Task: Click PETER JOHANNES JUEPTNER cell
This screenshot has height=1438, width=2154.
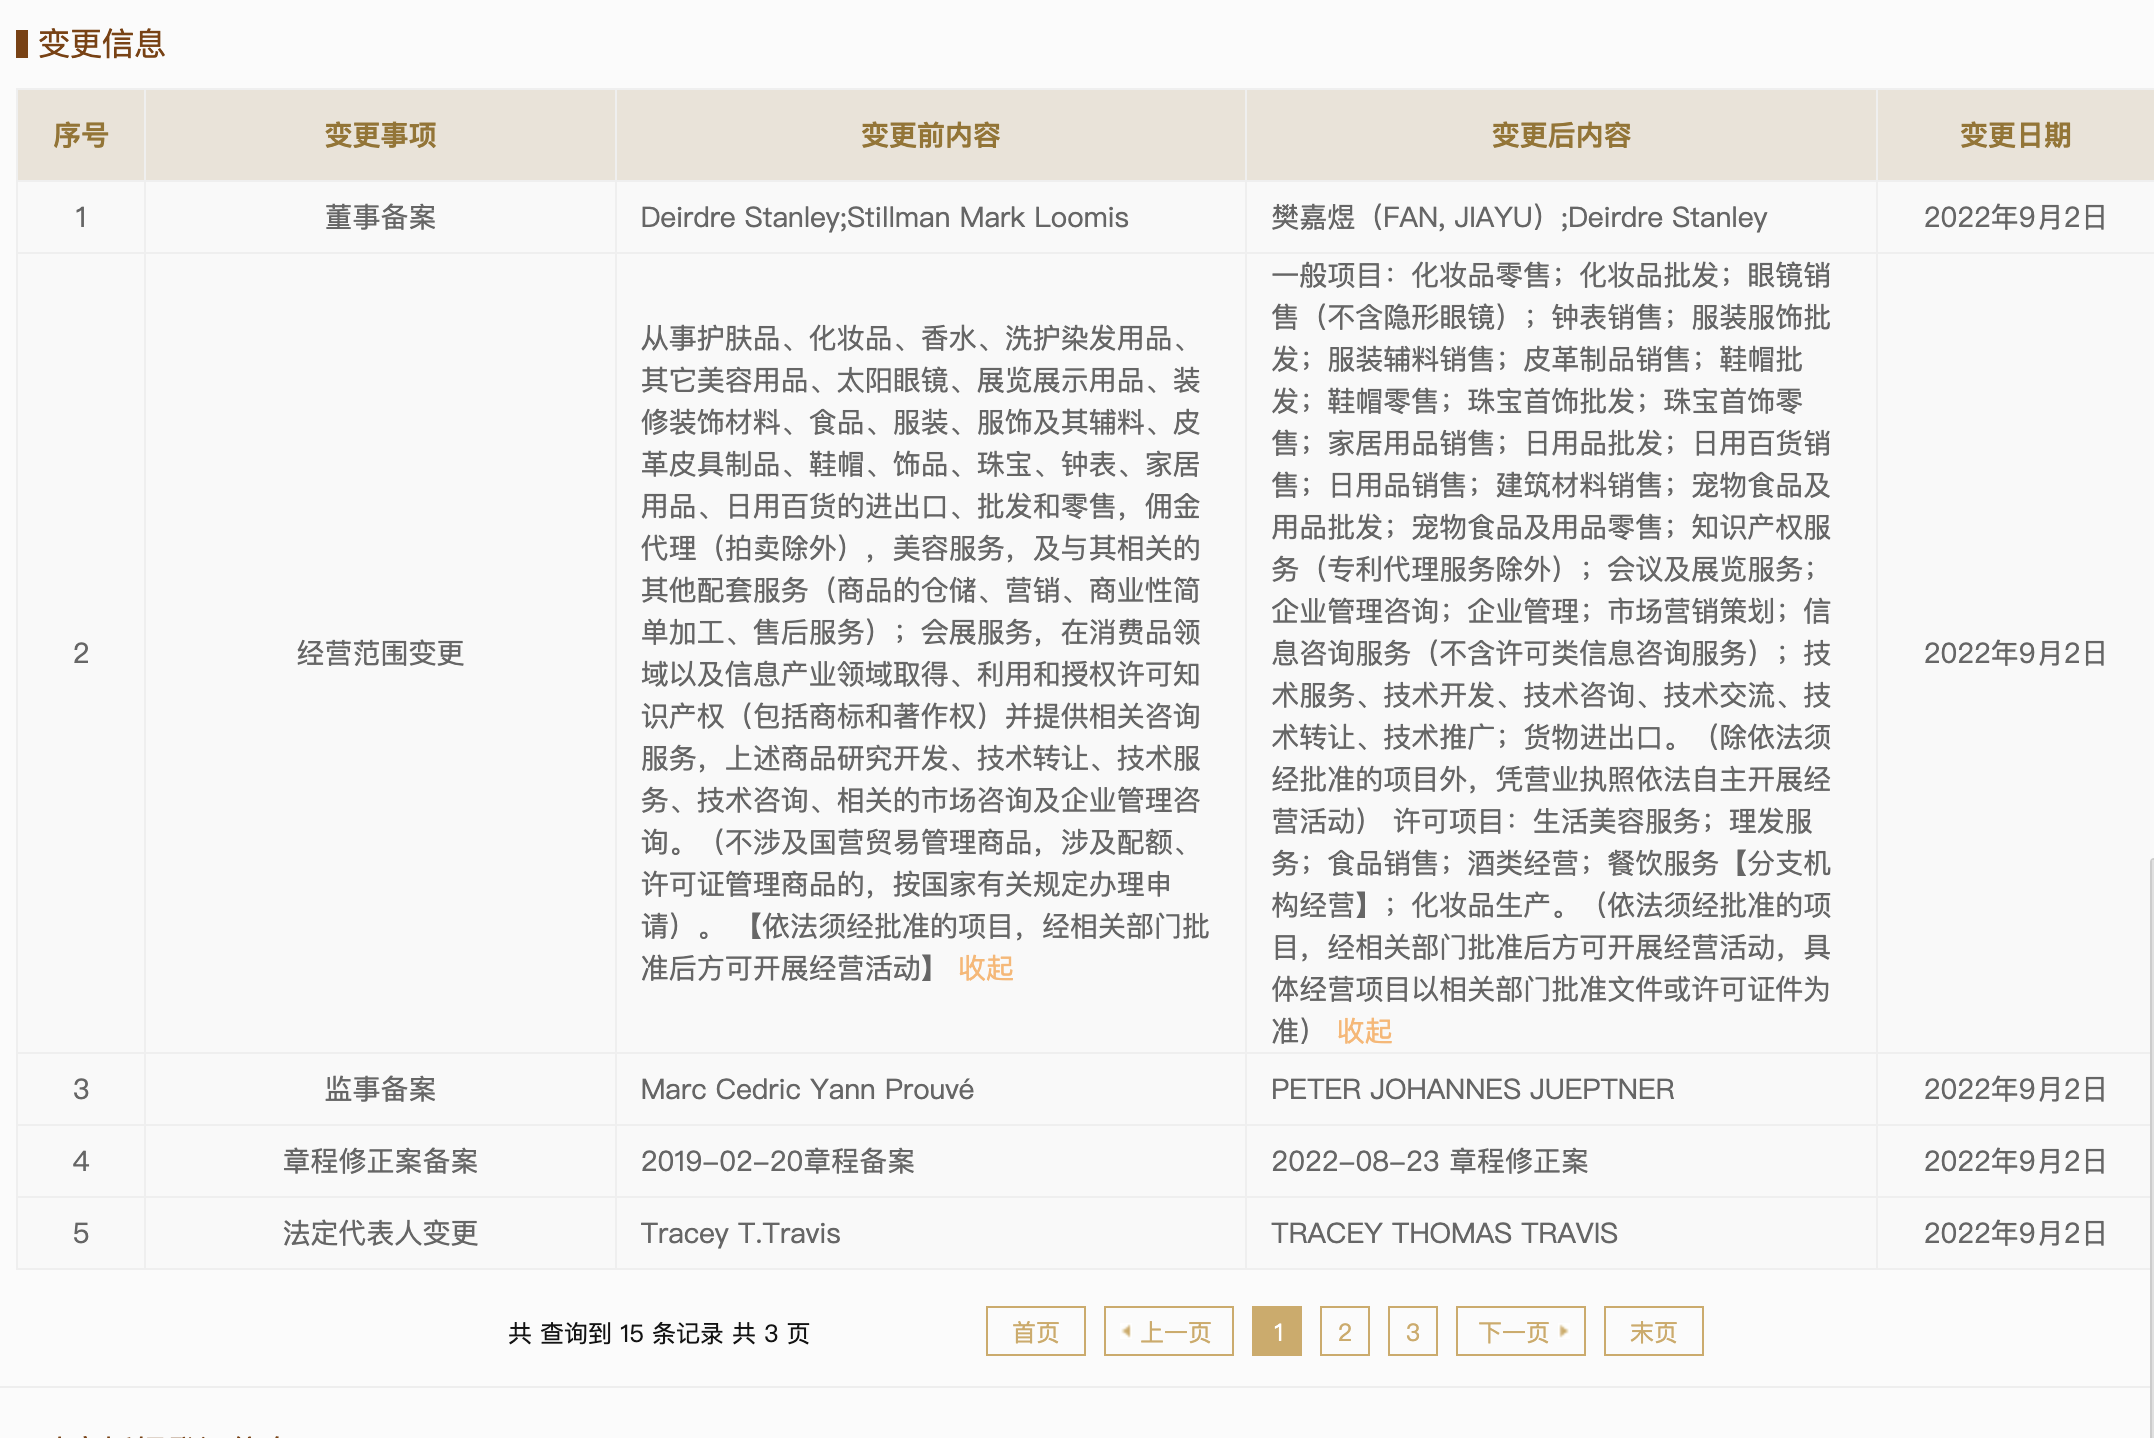Action: [x=1561, y=1089]
